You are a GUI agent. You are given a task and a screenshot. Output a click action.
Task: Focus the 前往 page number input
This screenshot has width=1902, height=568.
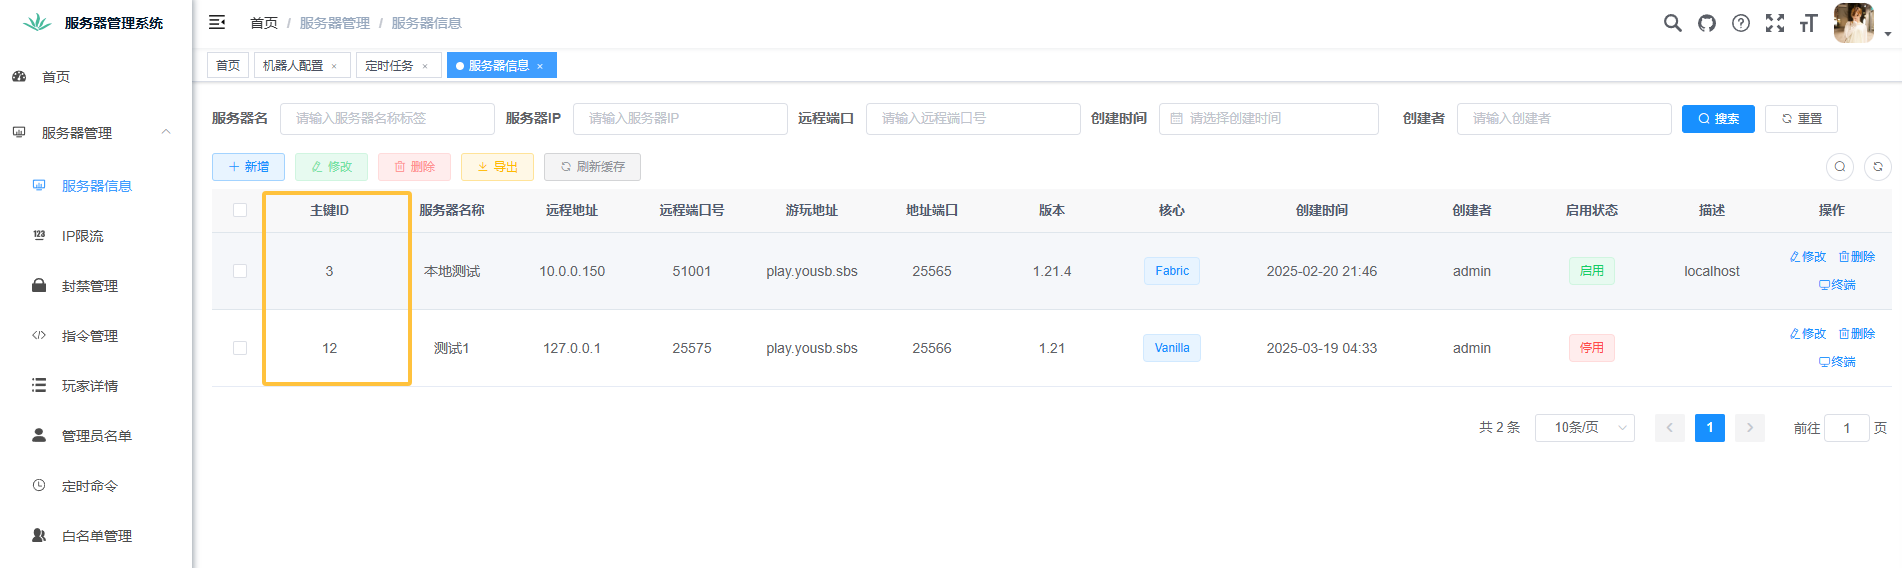[1847, 428]
